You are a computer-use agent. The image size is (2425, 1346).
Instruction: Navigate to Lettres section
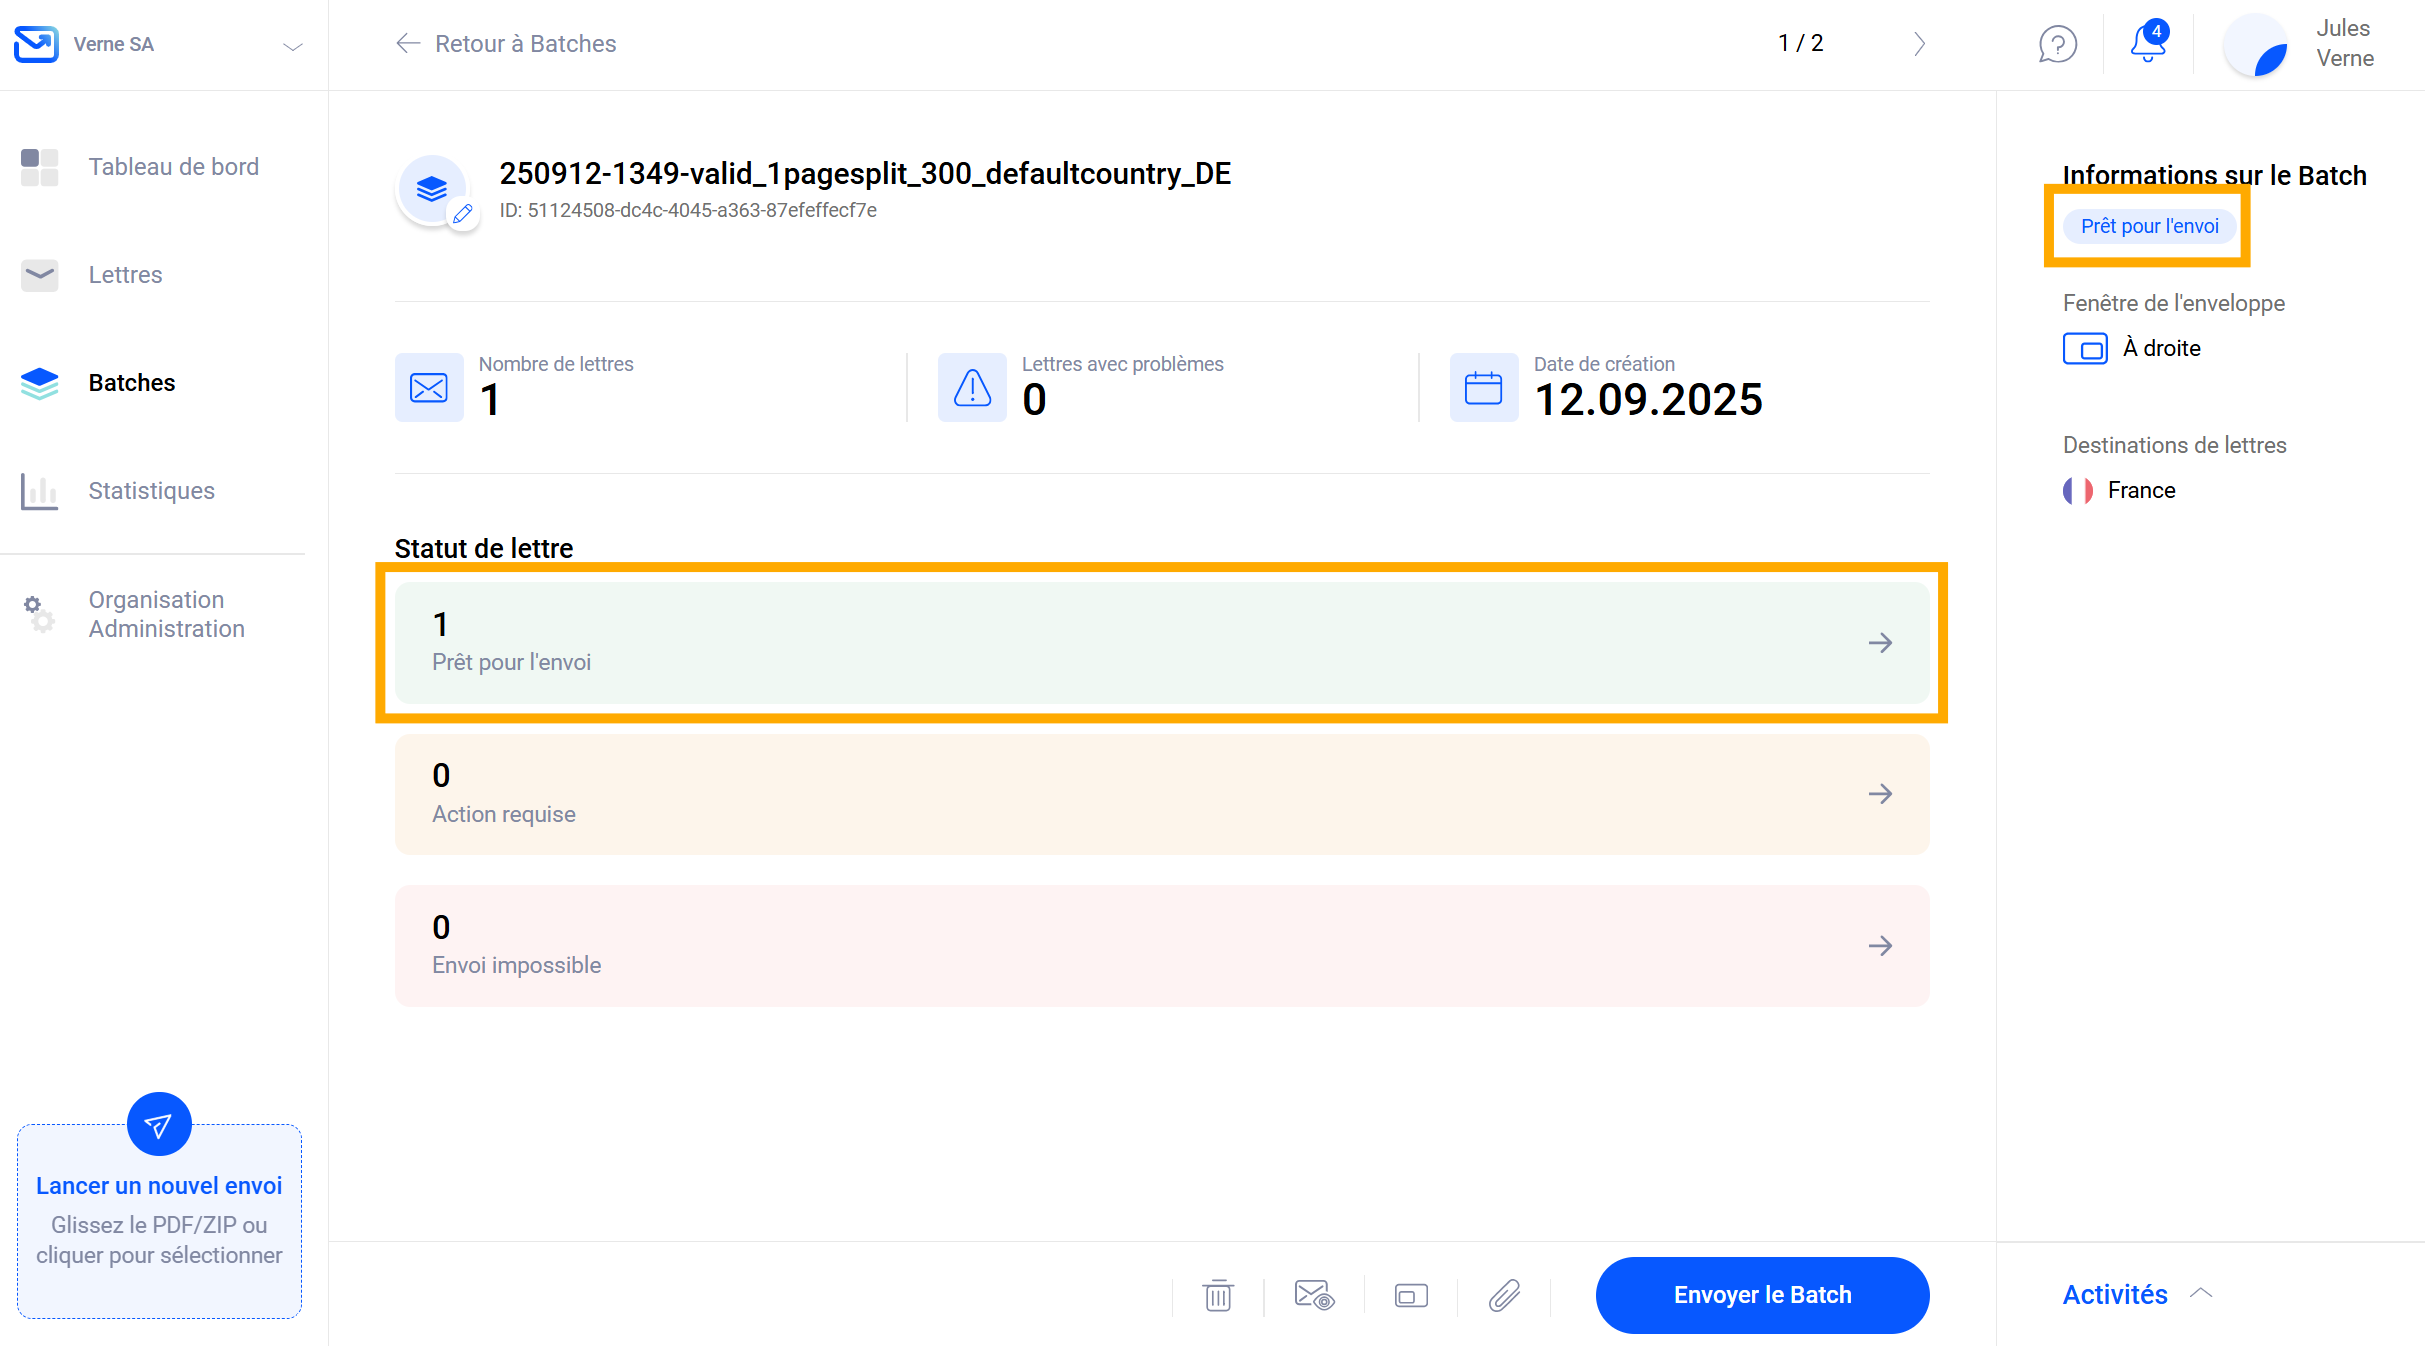pos(125,275)
